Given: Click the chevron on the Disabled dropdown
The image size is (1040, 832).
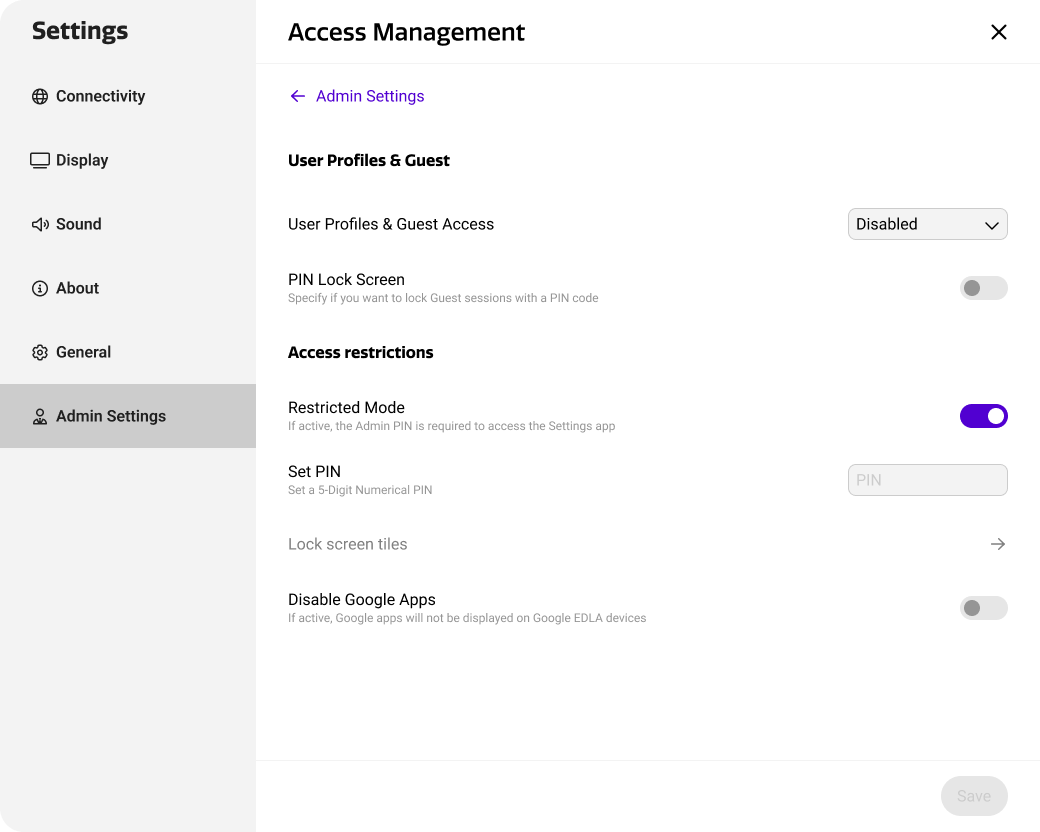Looking at the screenshot, I should (991, 225).
